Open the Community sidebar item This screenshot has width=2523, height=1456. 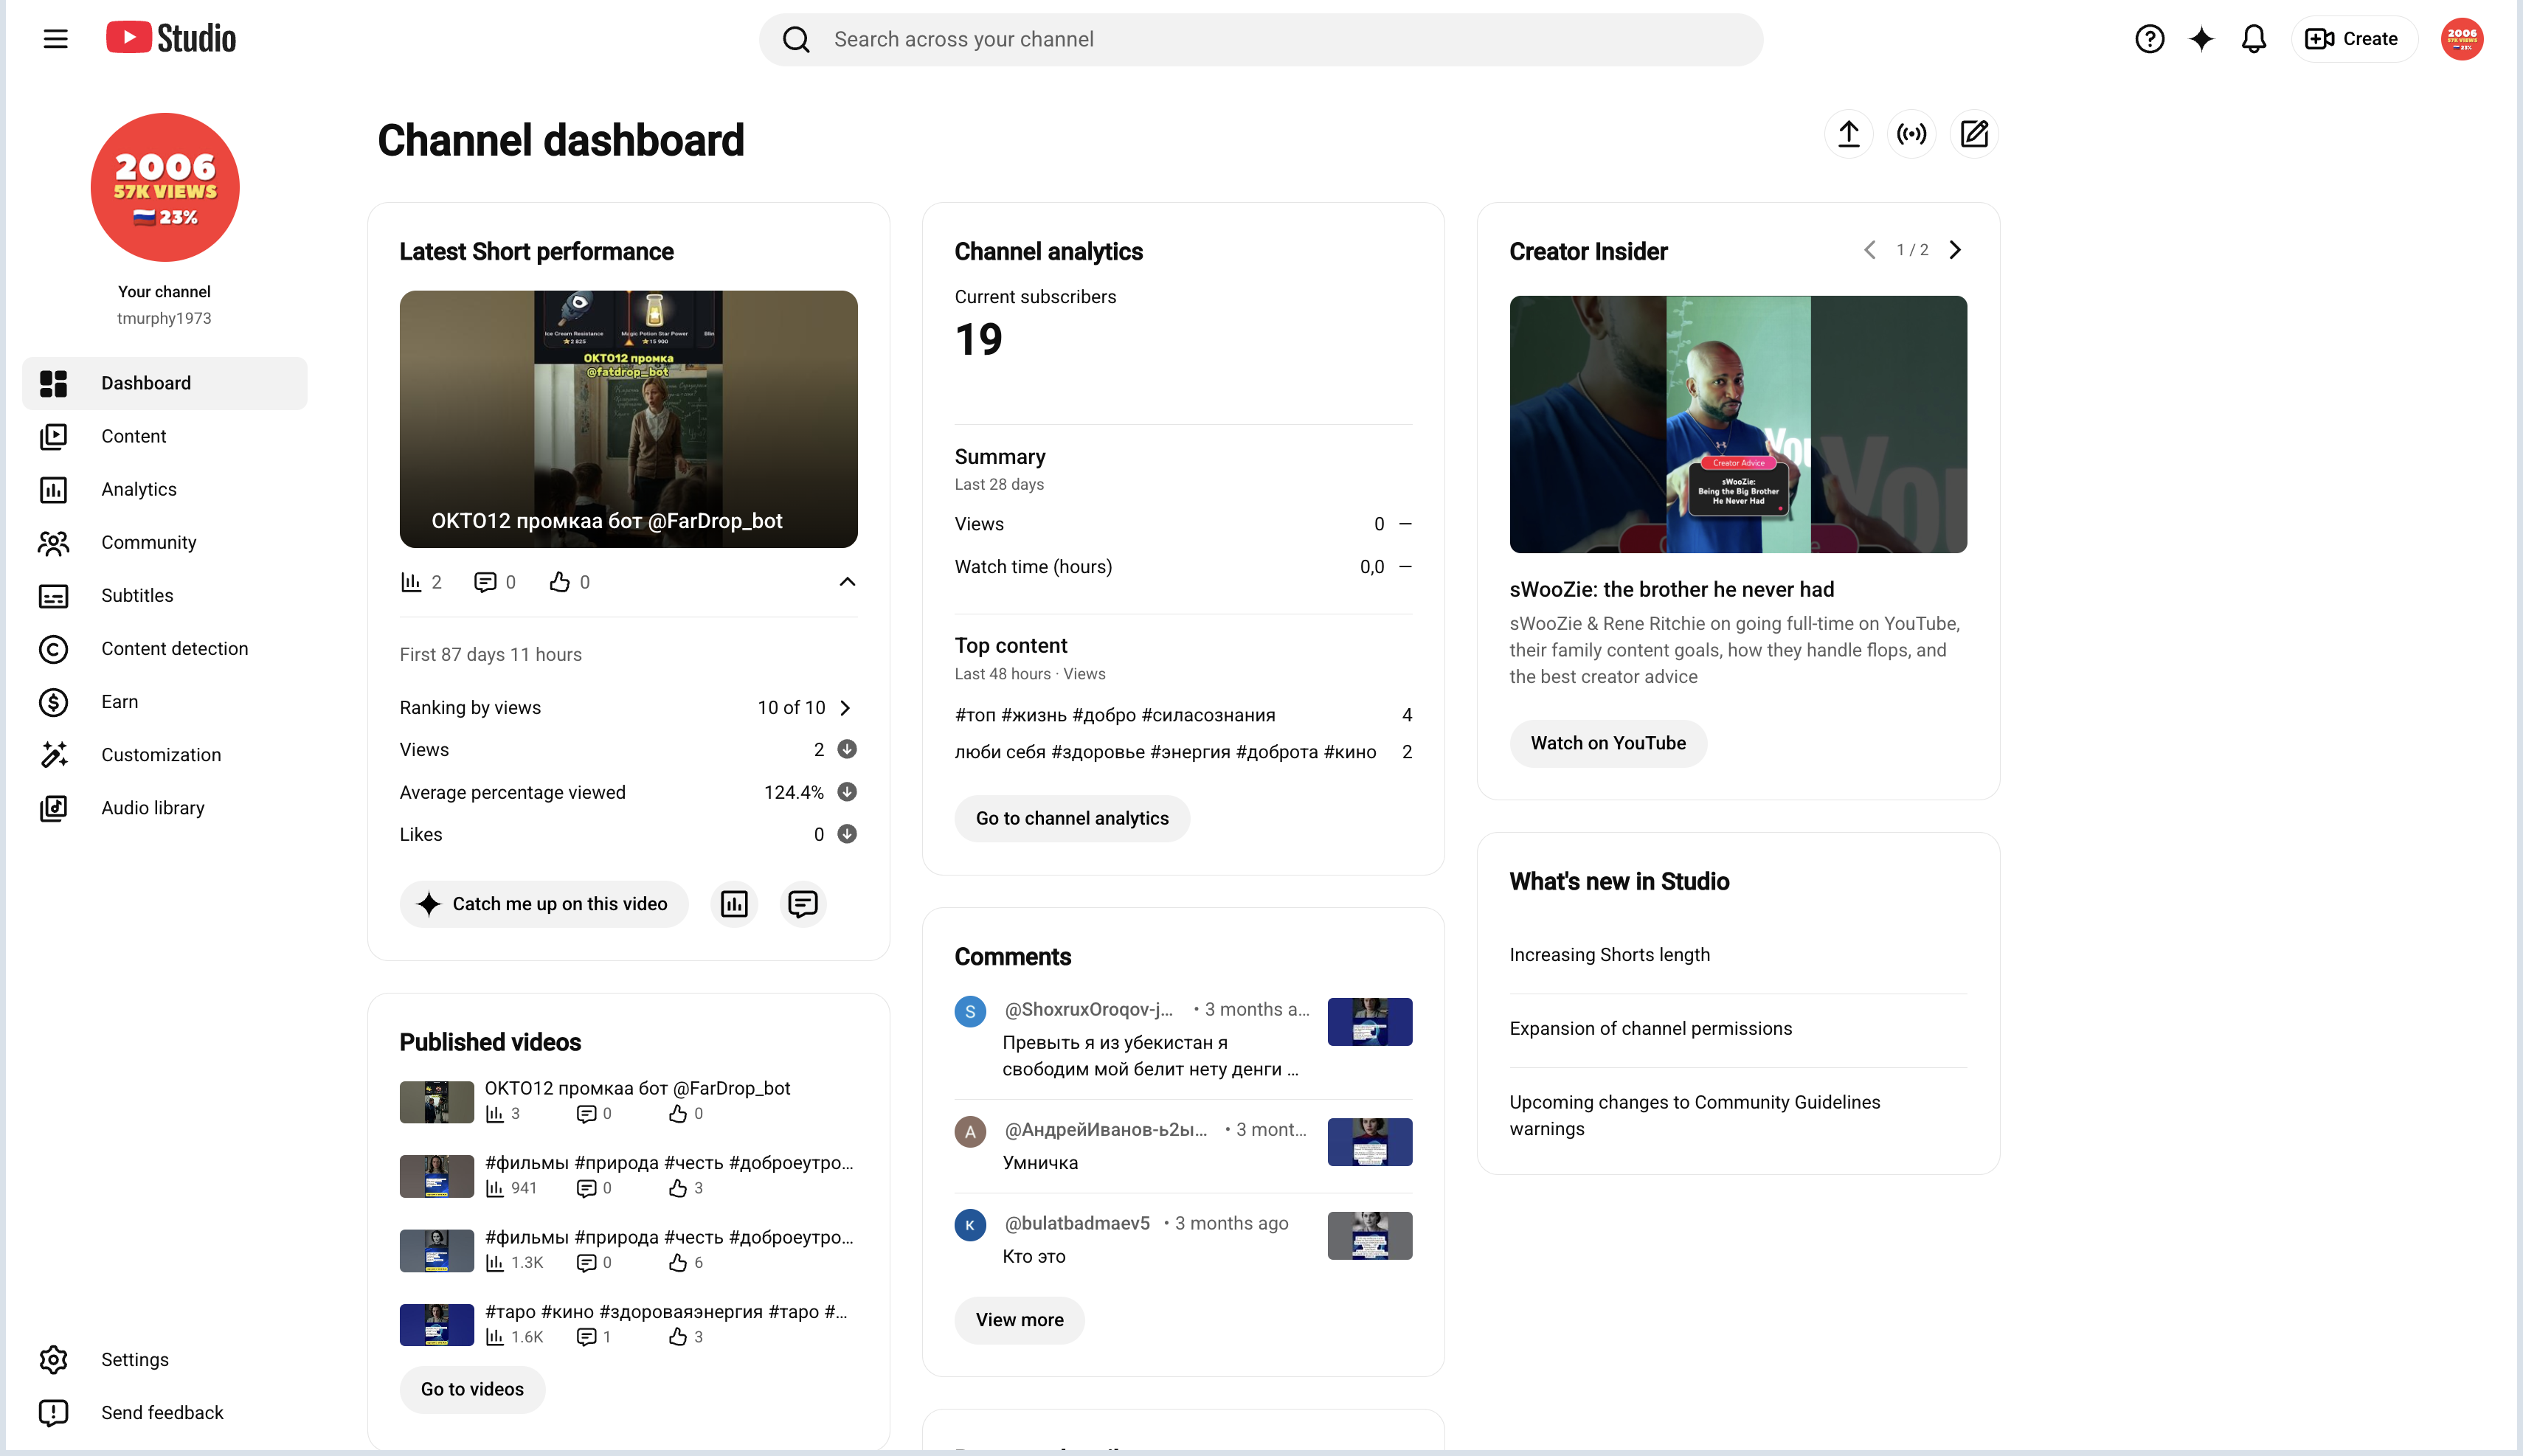165,542
